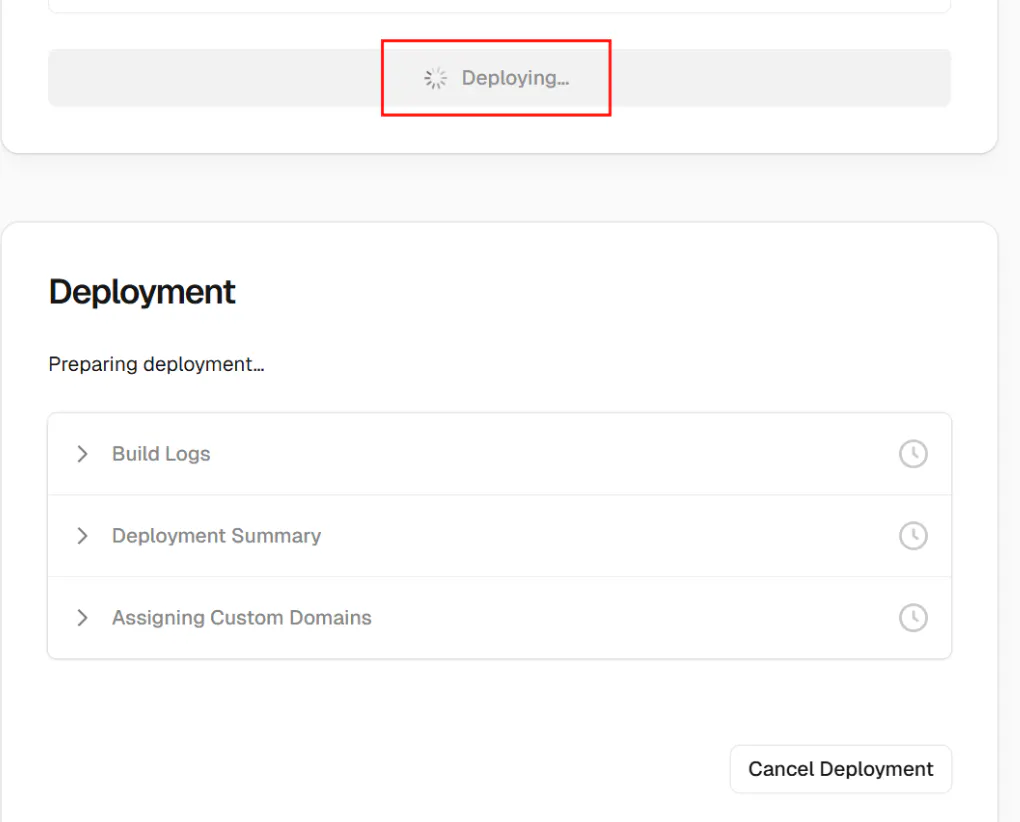This screenshot has height=822, width=1020.
Task: Click the clock status icon for Build Logs
Action: pos(913,454)
